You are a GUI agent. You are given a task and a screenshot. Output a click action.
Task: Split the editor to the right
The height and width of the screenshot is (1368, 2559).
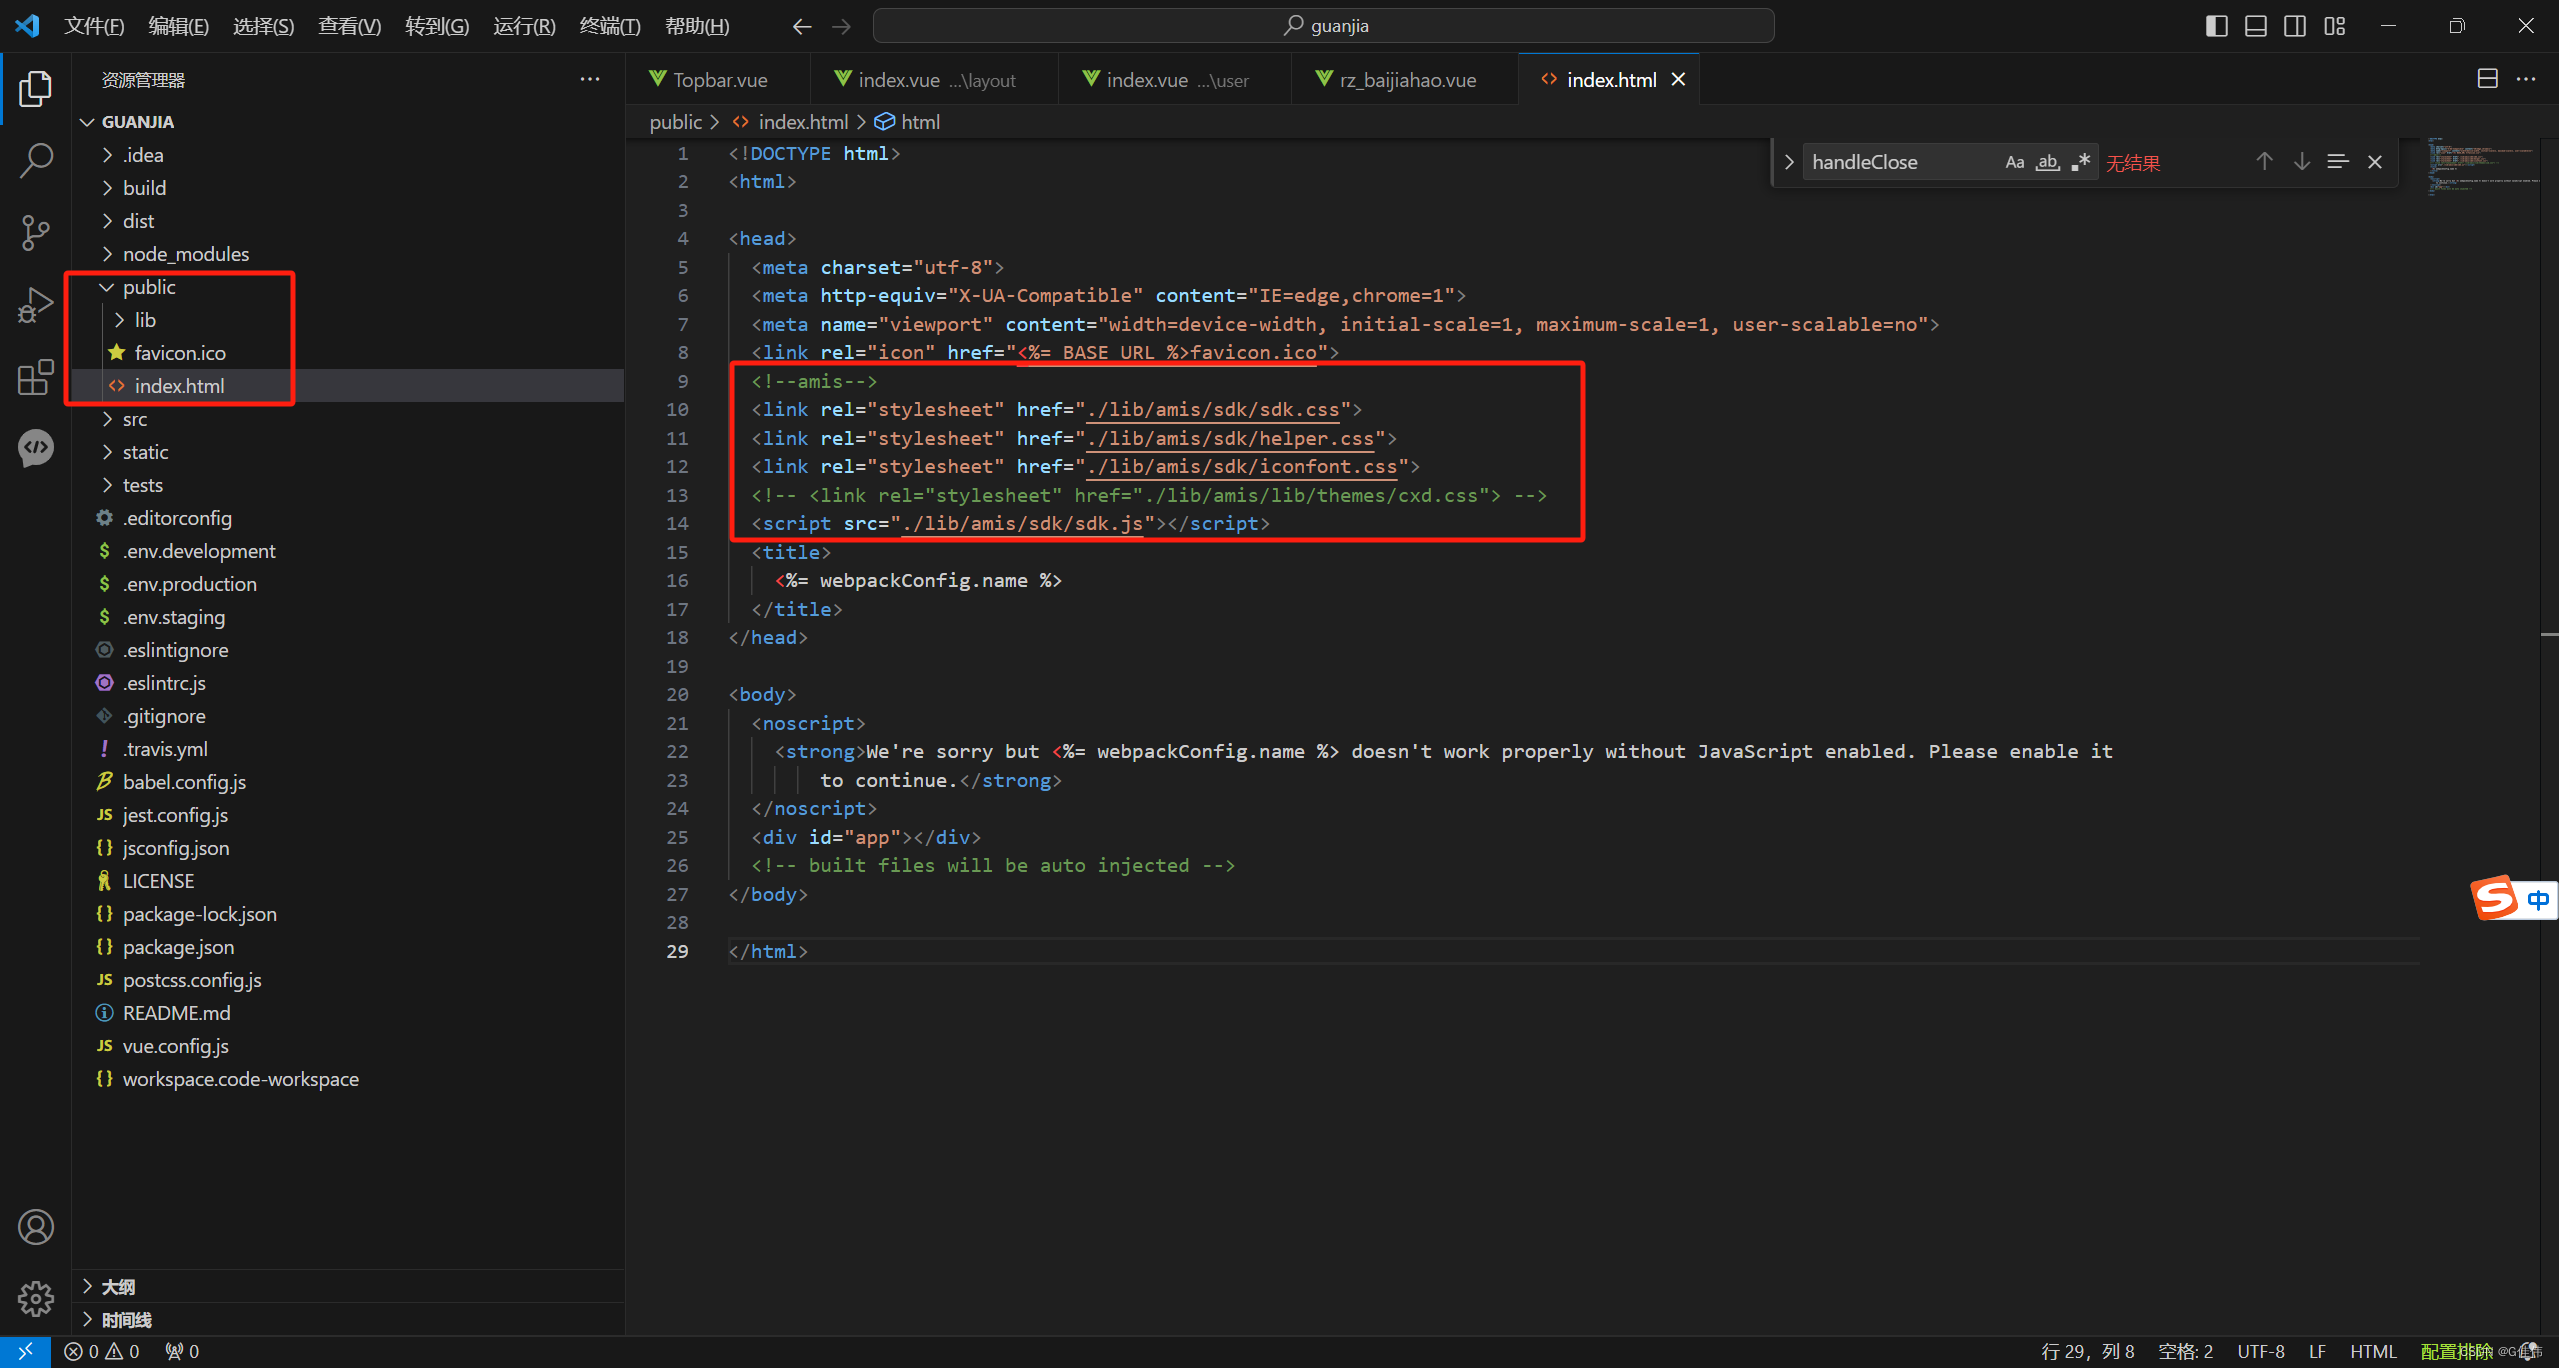click(2487, 79)
